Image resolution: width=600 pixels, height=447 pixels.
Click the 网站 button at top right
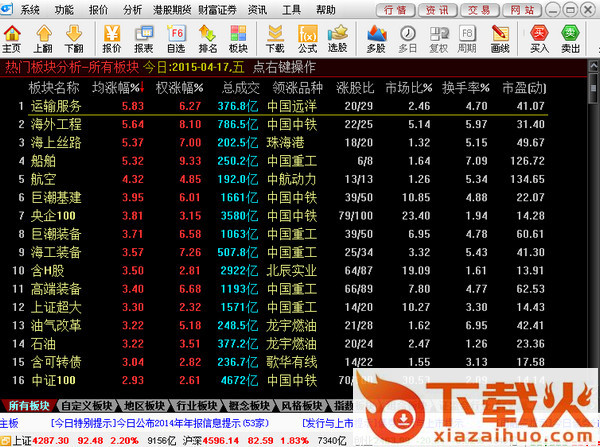point(522,10)
